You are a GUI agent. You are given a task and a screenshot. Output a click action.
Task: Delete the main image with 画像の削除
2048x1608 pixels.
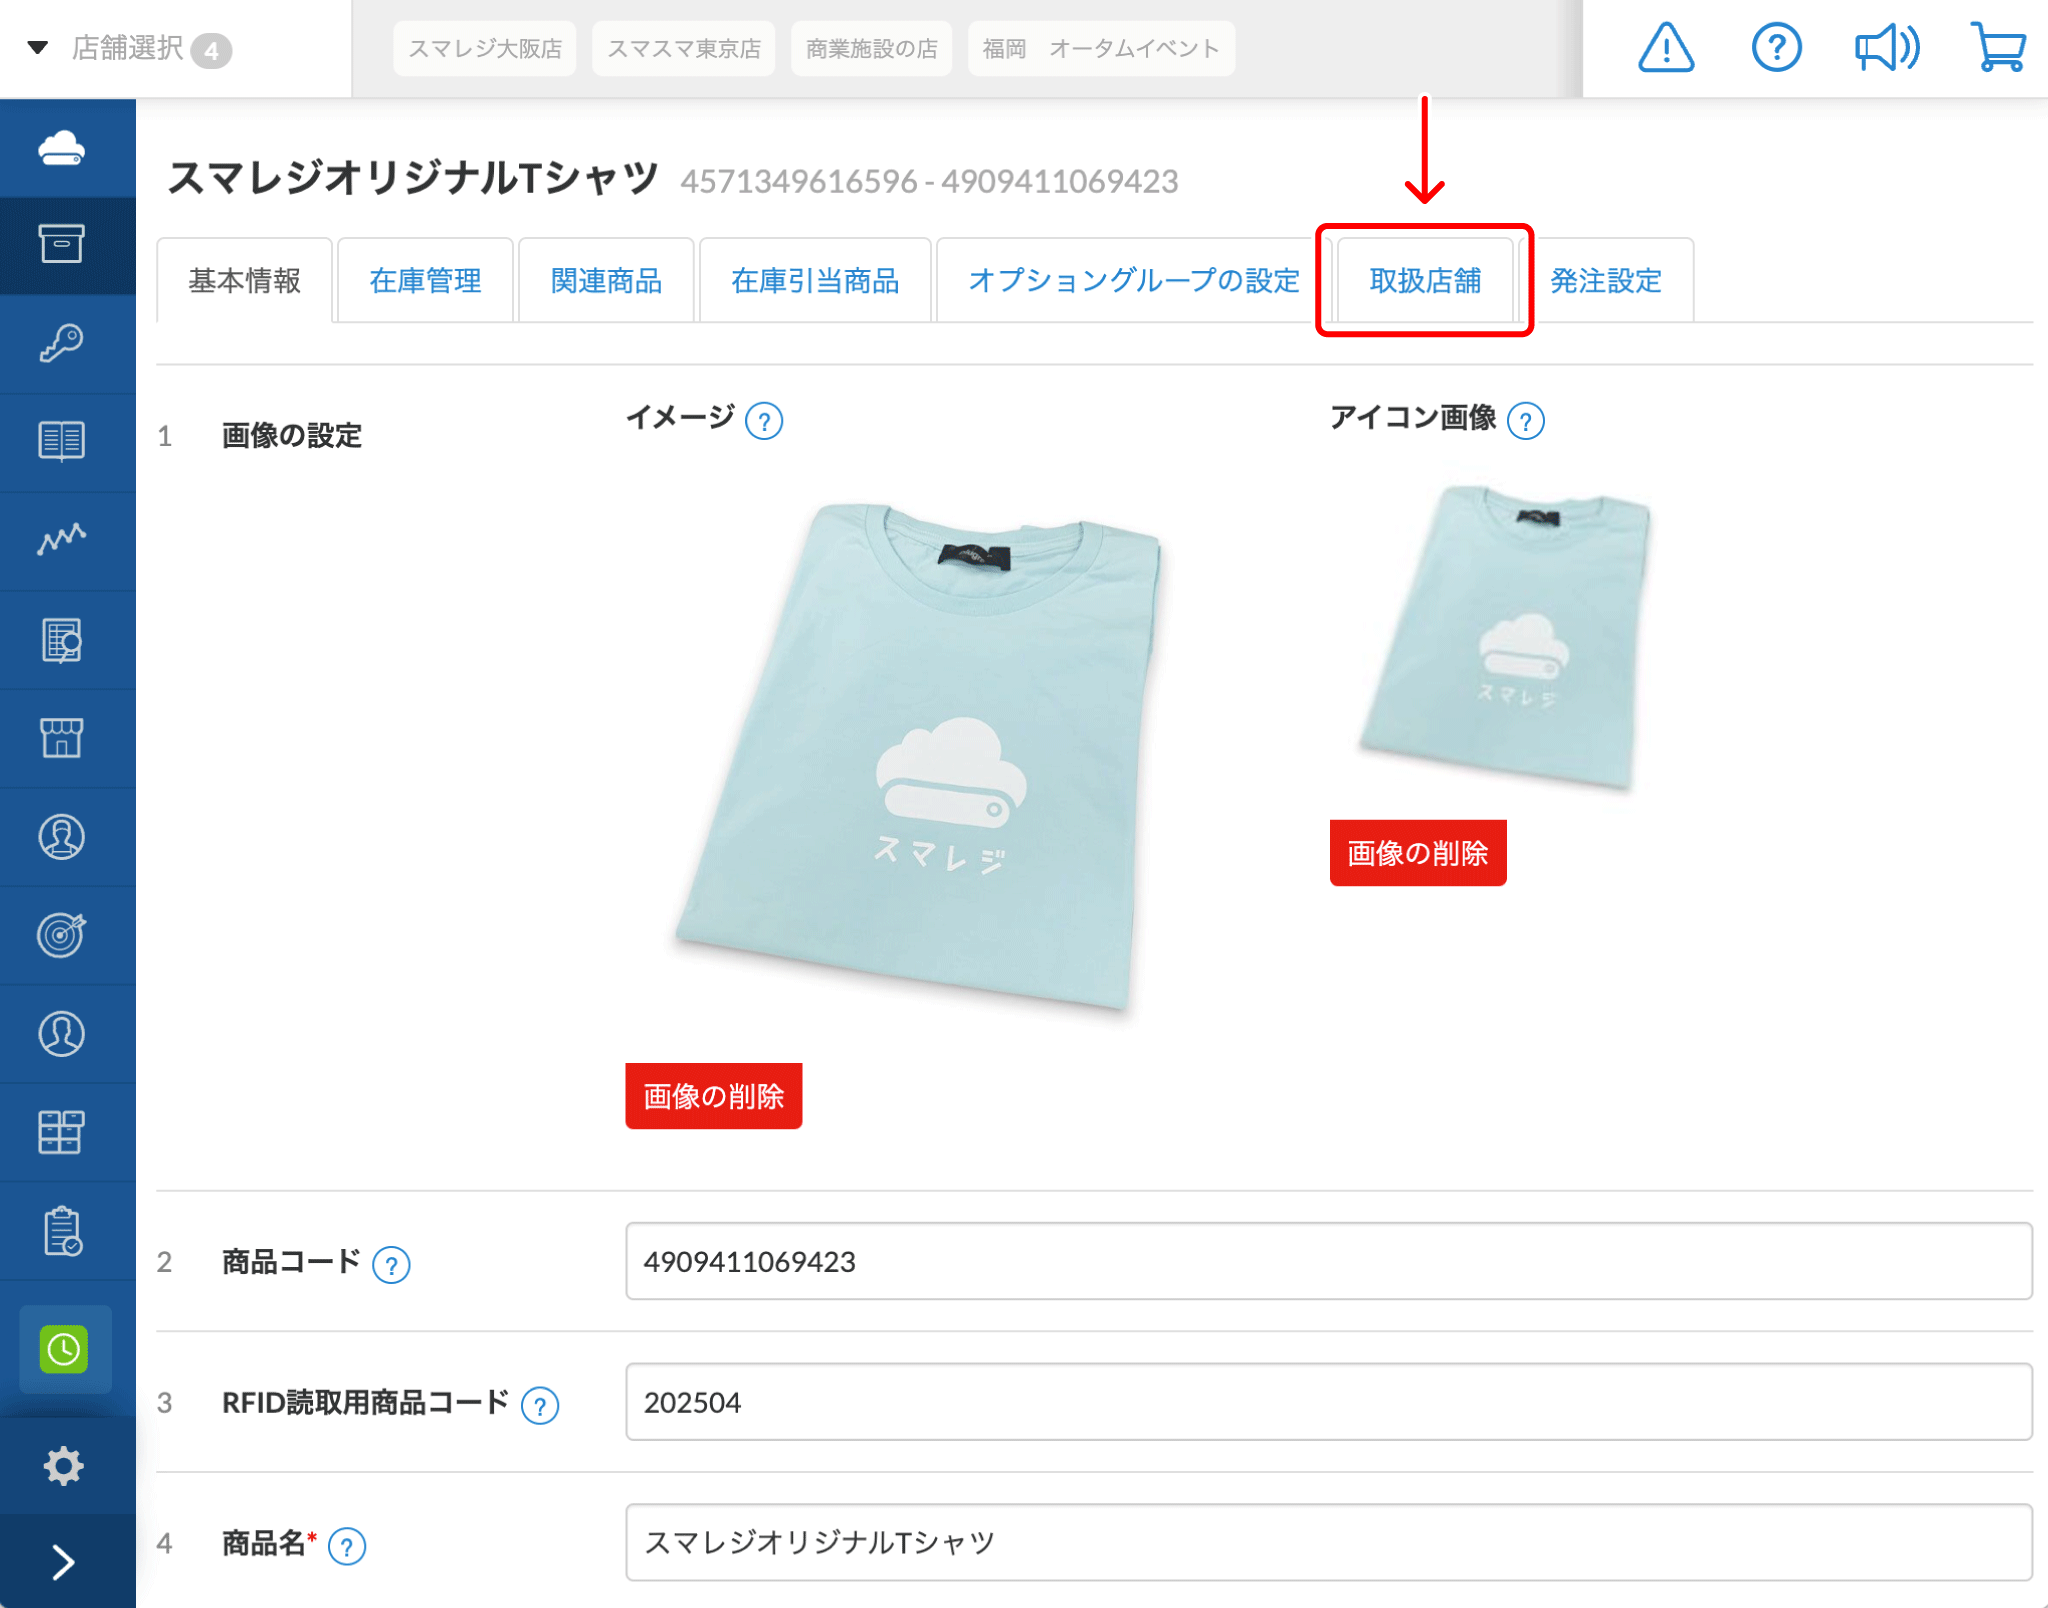point(714,1096)
